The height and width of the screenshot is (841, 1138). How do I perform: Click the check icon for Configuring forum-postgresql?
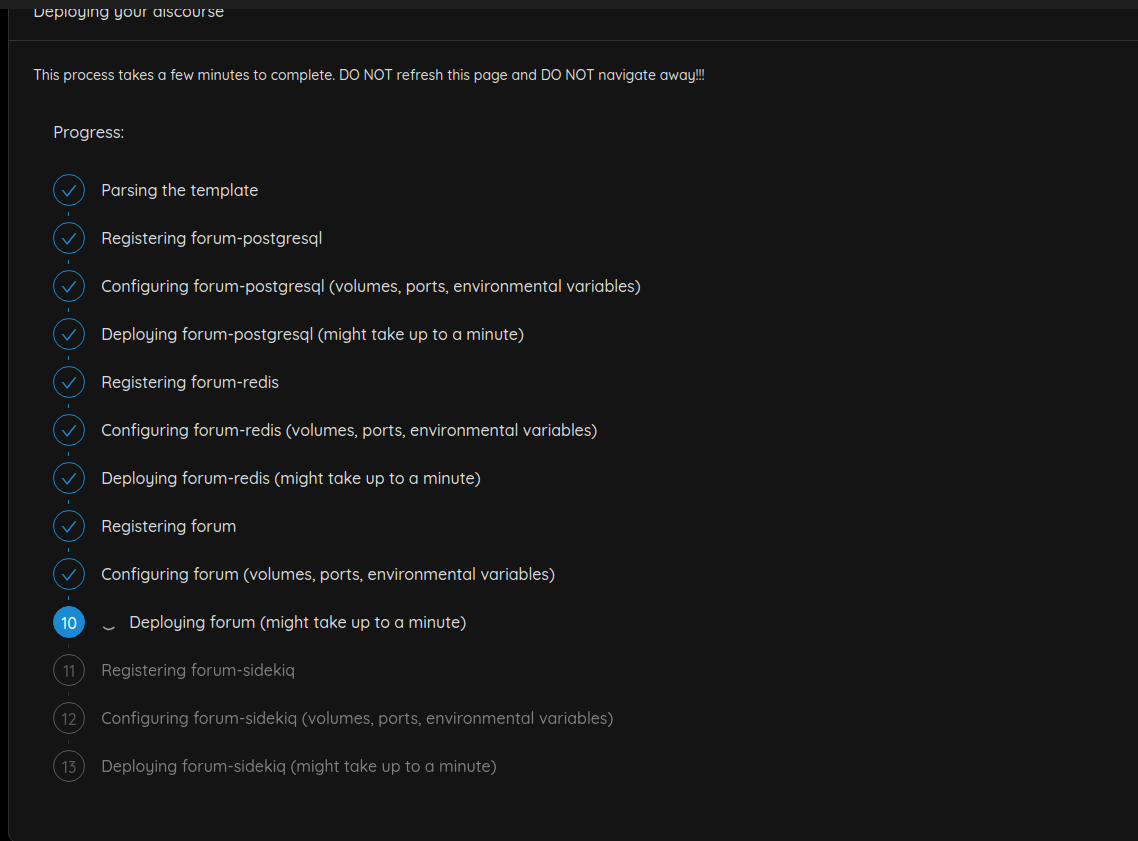[69, 286]
